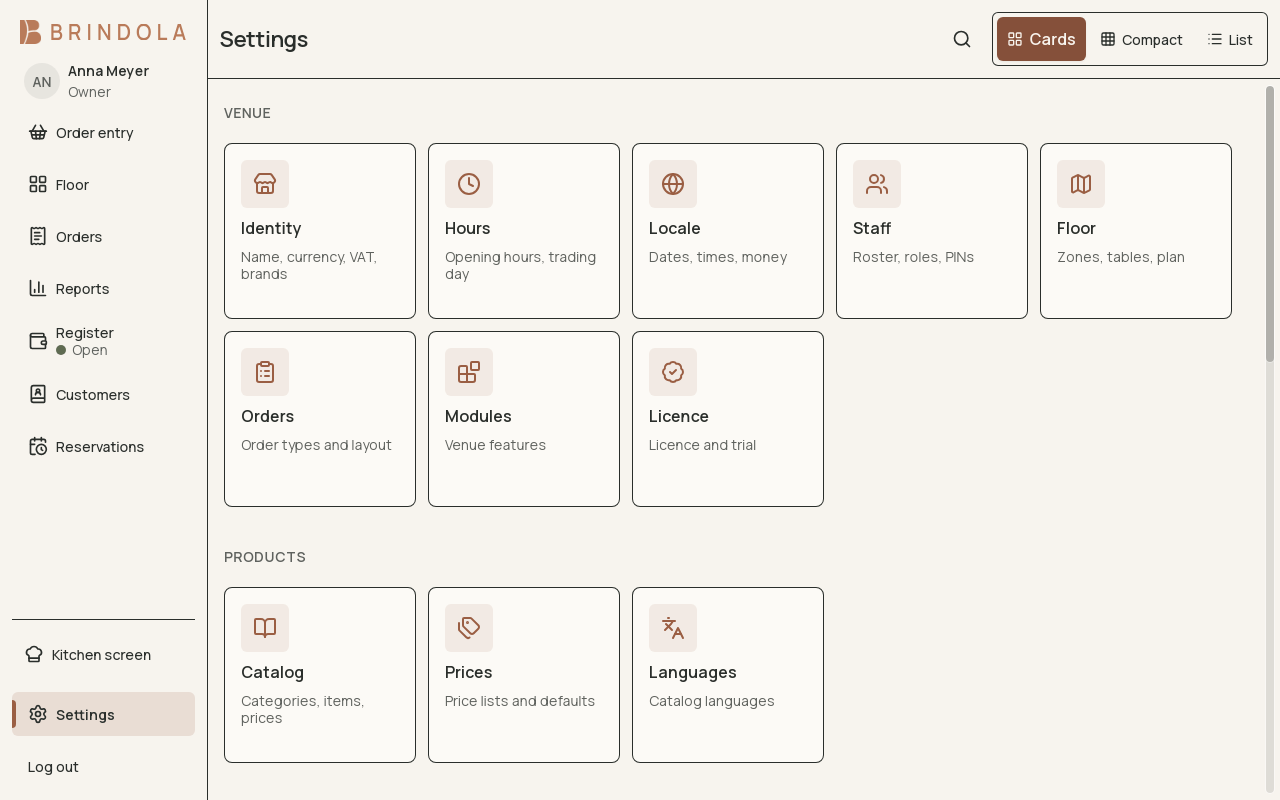Click the Catalog open-book icon
Image resolution: width=1280 pixels, height=800 pixels.
265,628
